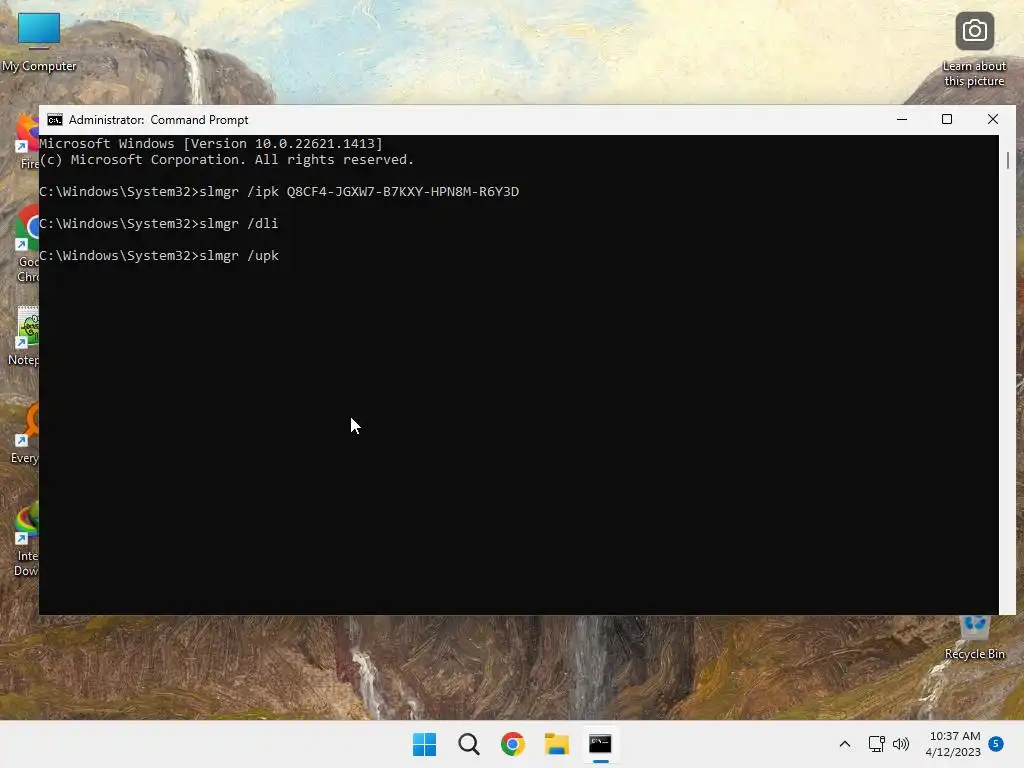Minimize the Command Prompt window
1024x768 pixels.
point(902,120)
